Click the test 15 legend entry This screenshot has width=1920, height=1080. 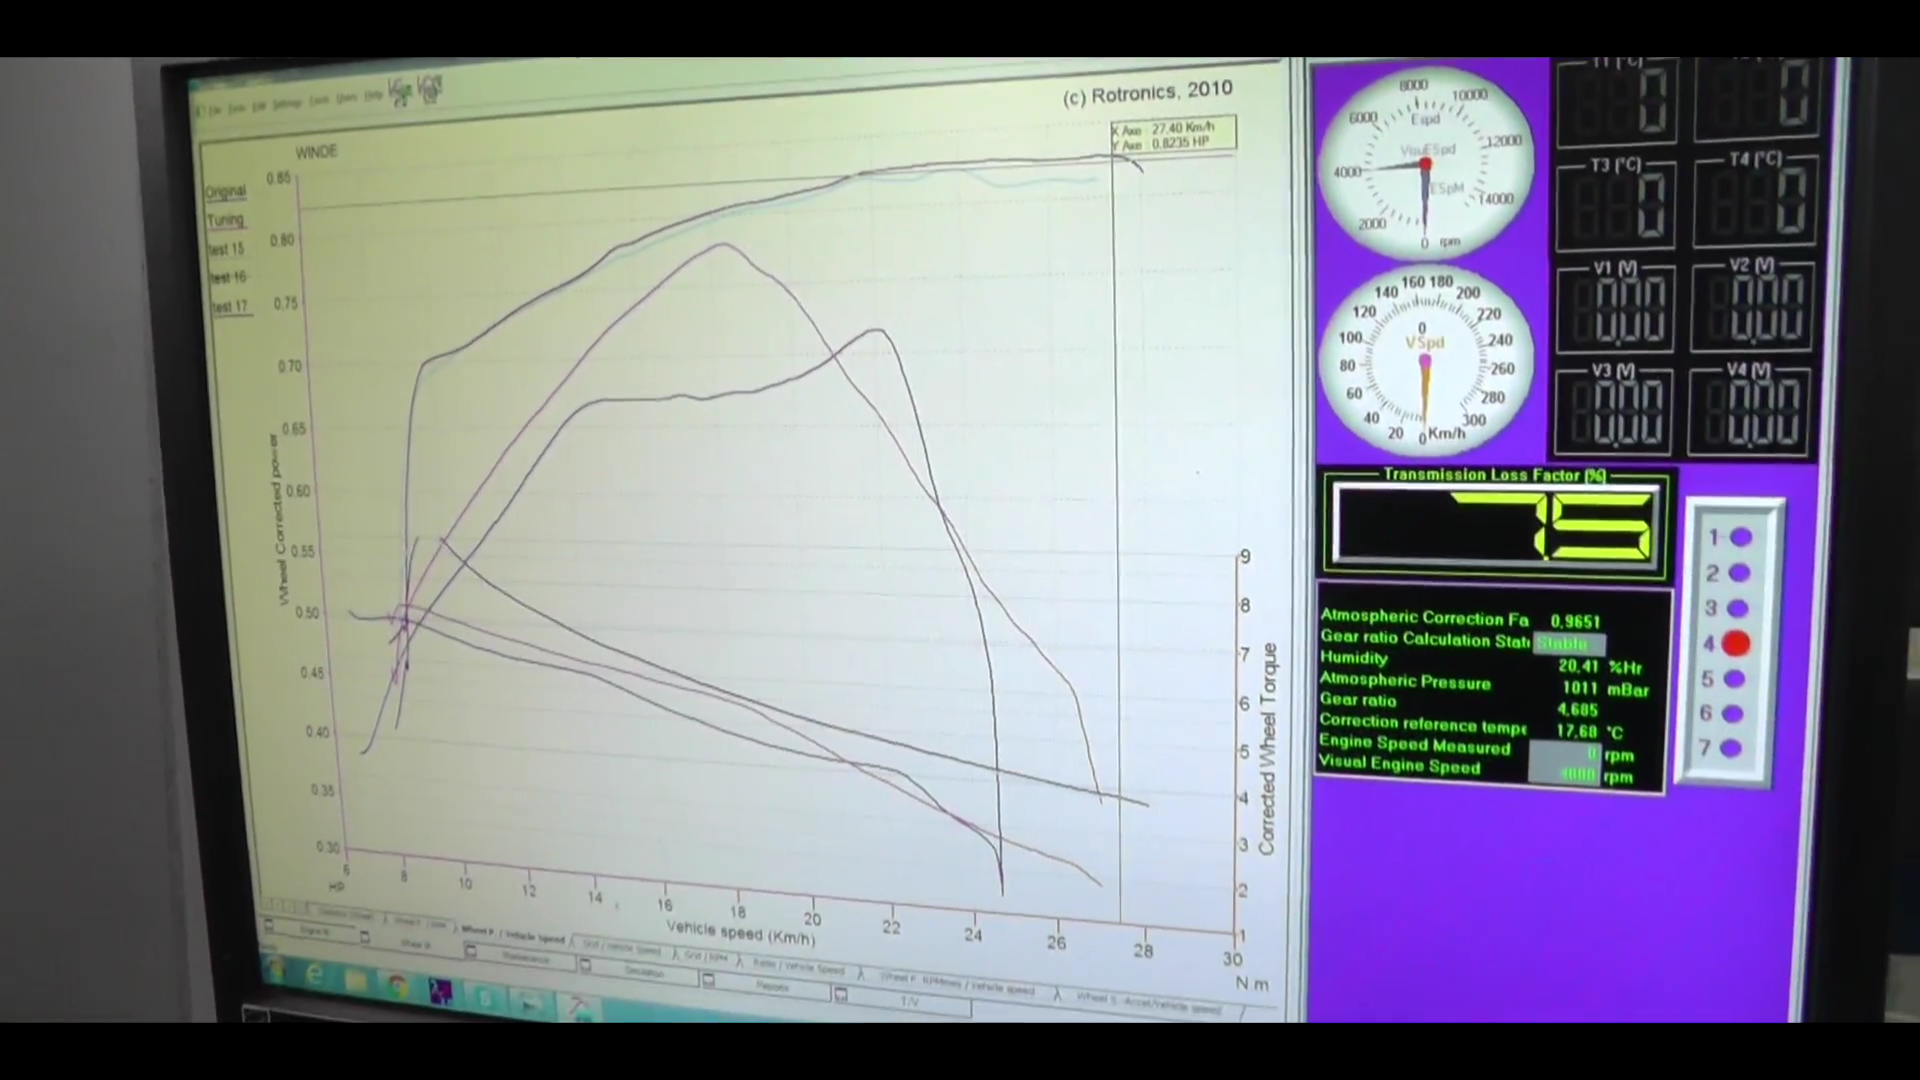(226, 249)
